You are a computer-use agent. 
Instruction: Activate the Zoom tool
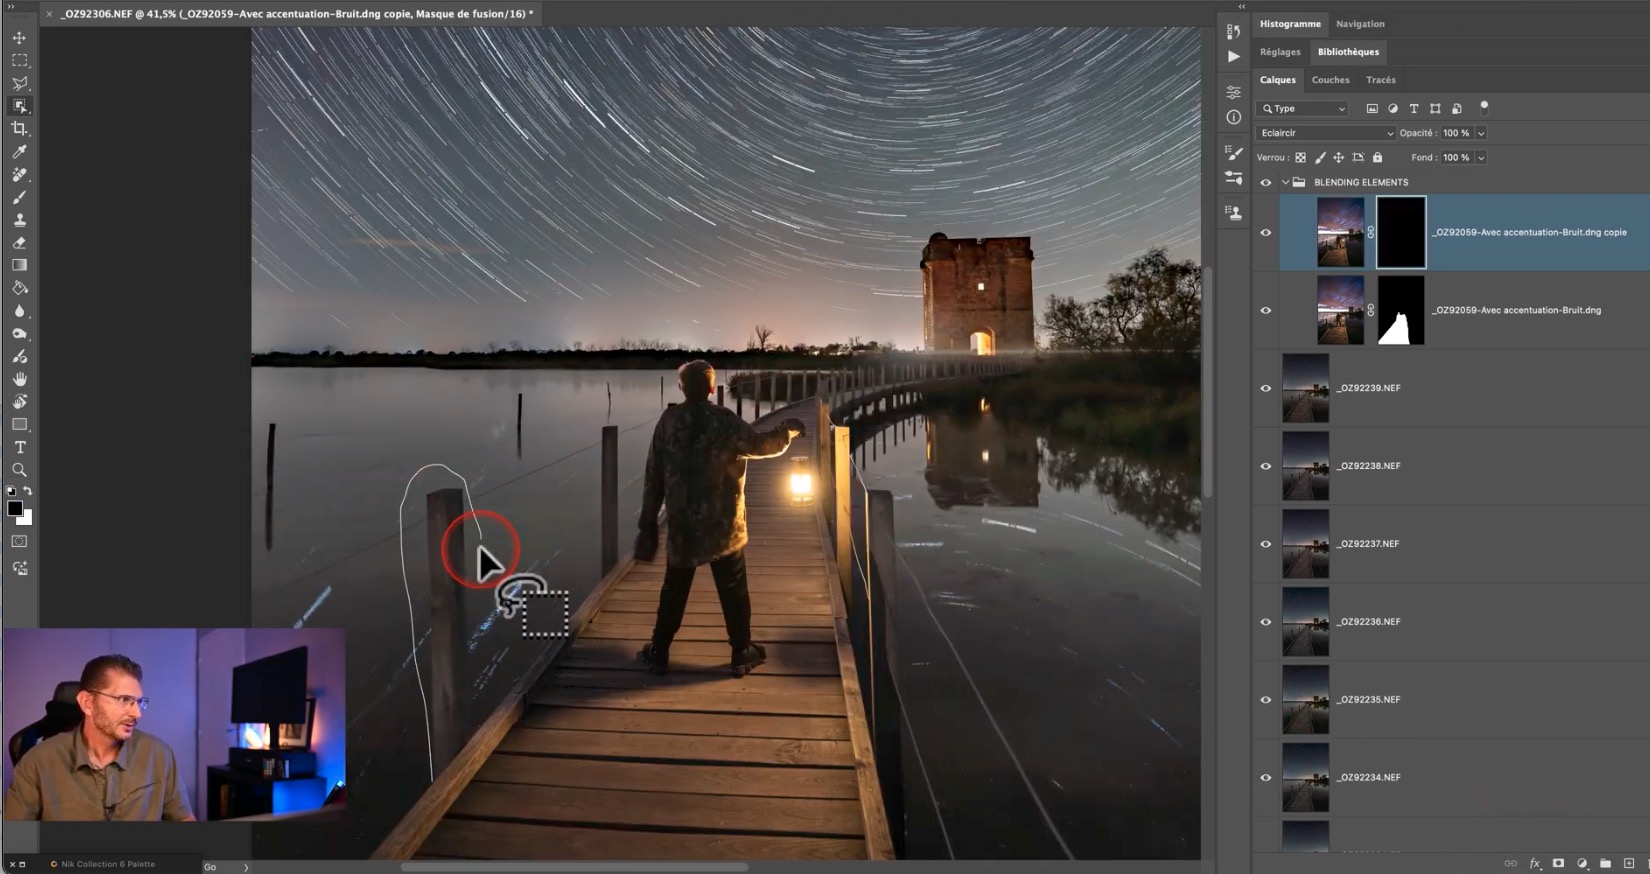(x=19, y=470)
